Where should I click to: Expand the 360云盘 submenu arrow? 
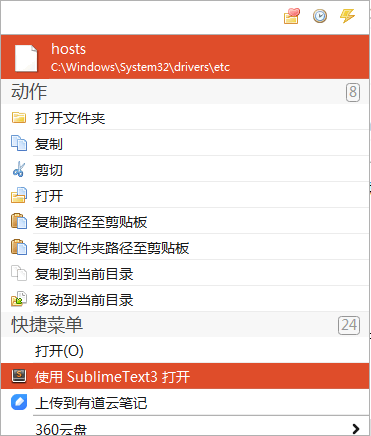[x=356, y=428]
